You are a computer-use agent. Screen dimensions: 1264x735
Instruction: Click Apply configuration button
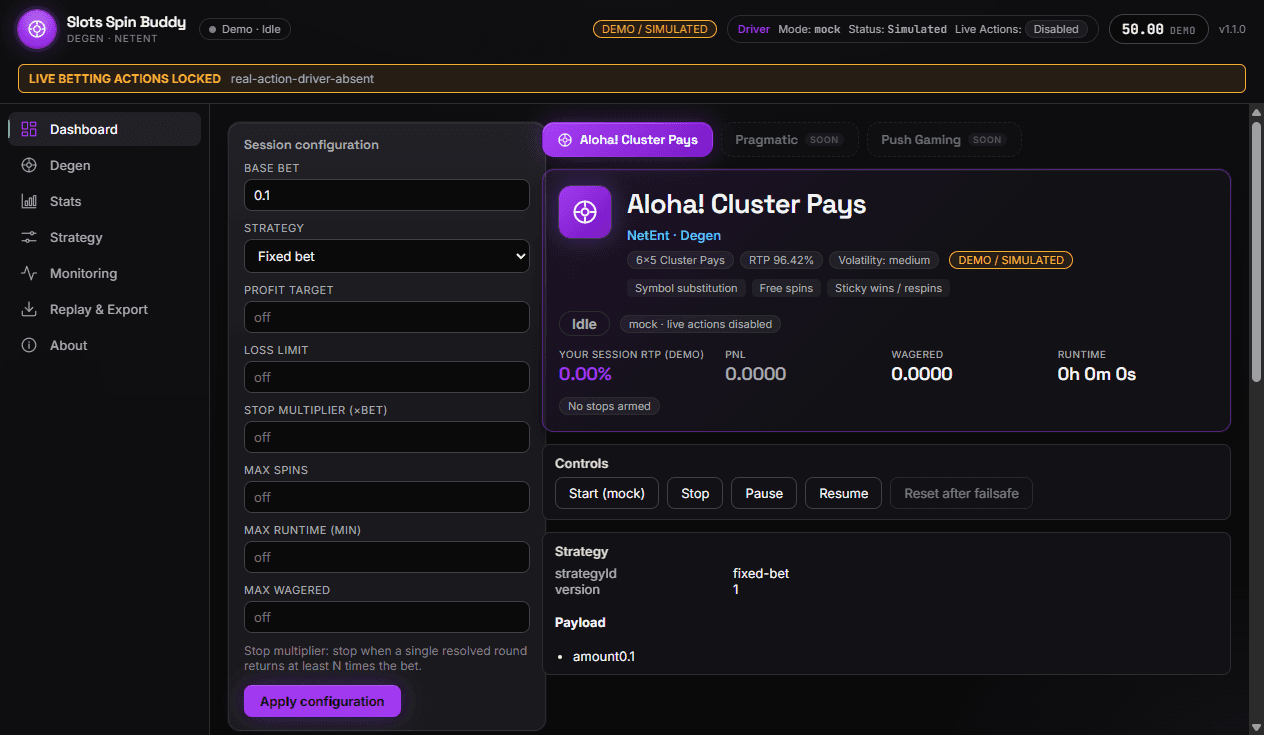[x=322, y=701]
